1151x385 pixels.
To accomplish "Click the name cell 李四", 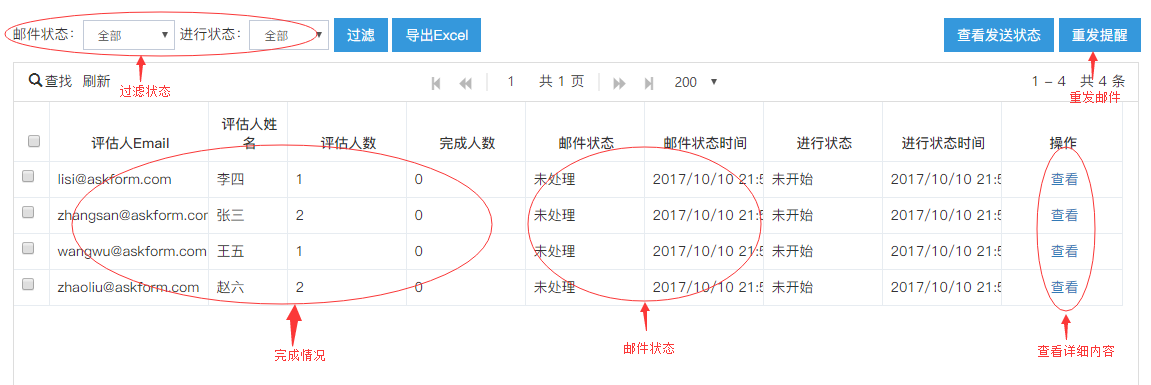I will [x=249, y=179].
